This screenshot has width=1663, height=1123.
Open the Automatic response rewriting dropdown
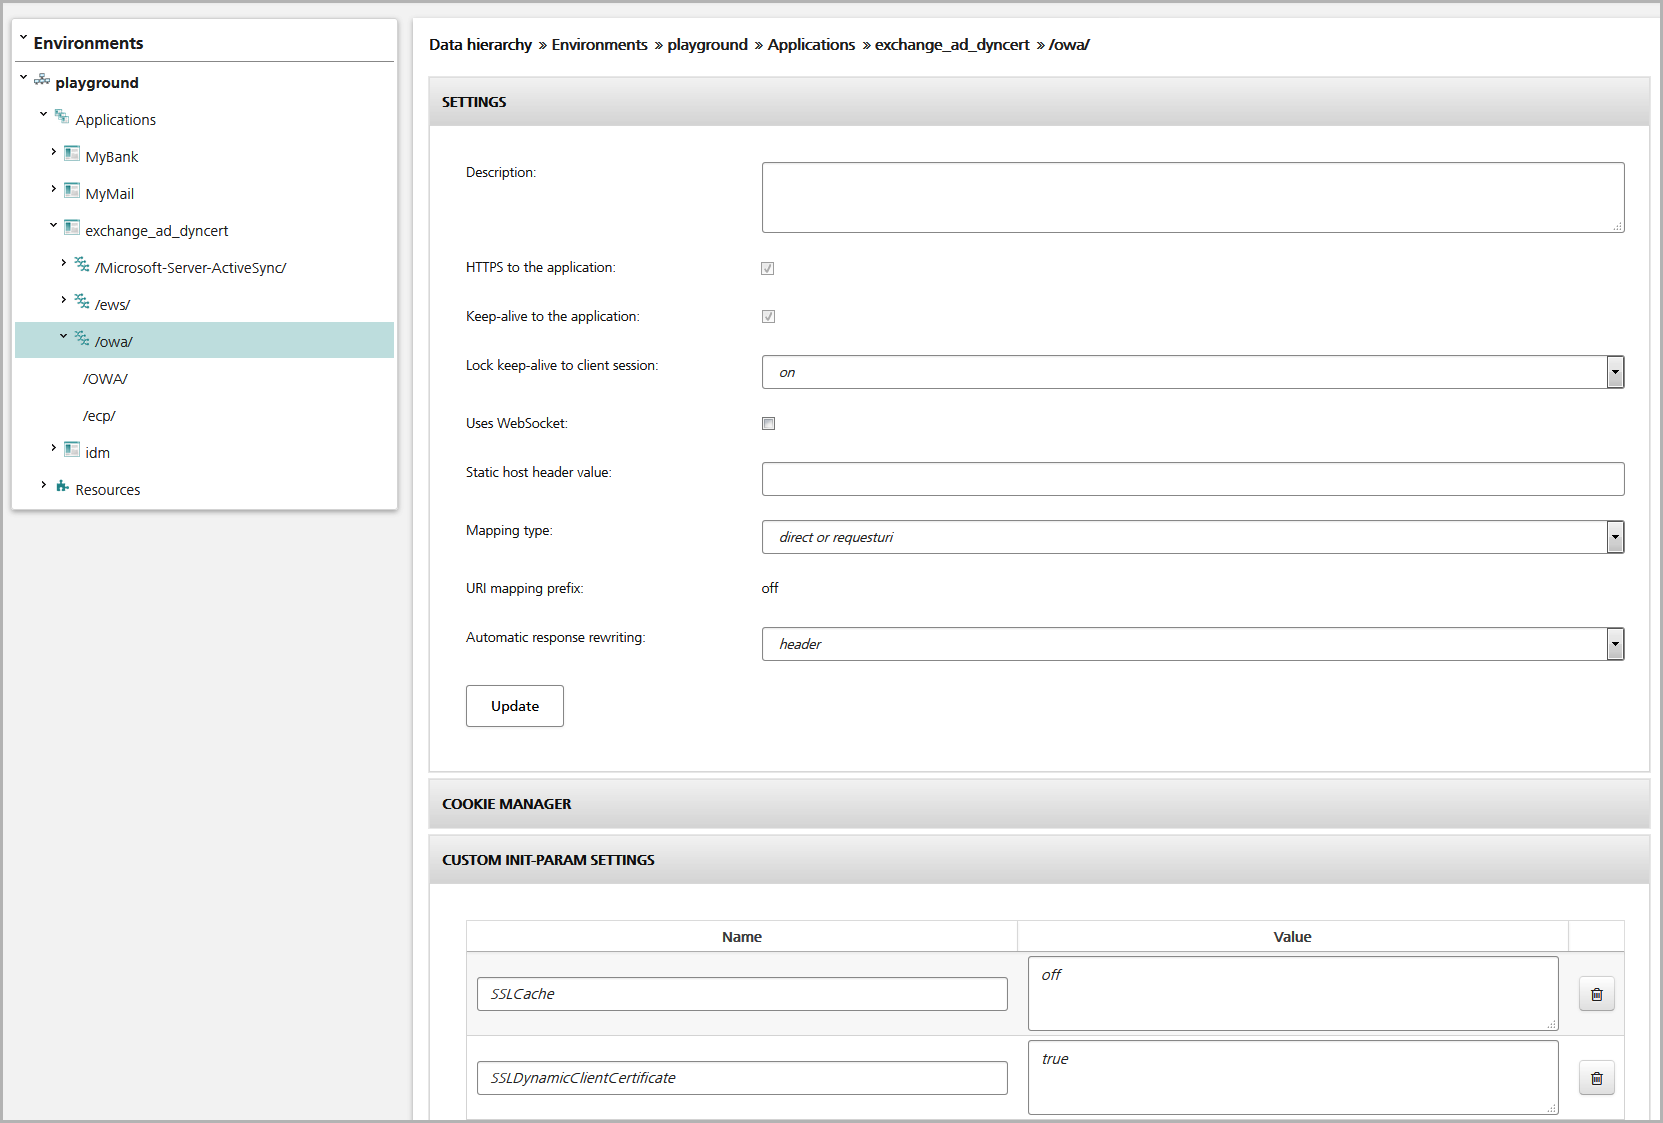[1193, 644]
